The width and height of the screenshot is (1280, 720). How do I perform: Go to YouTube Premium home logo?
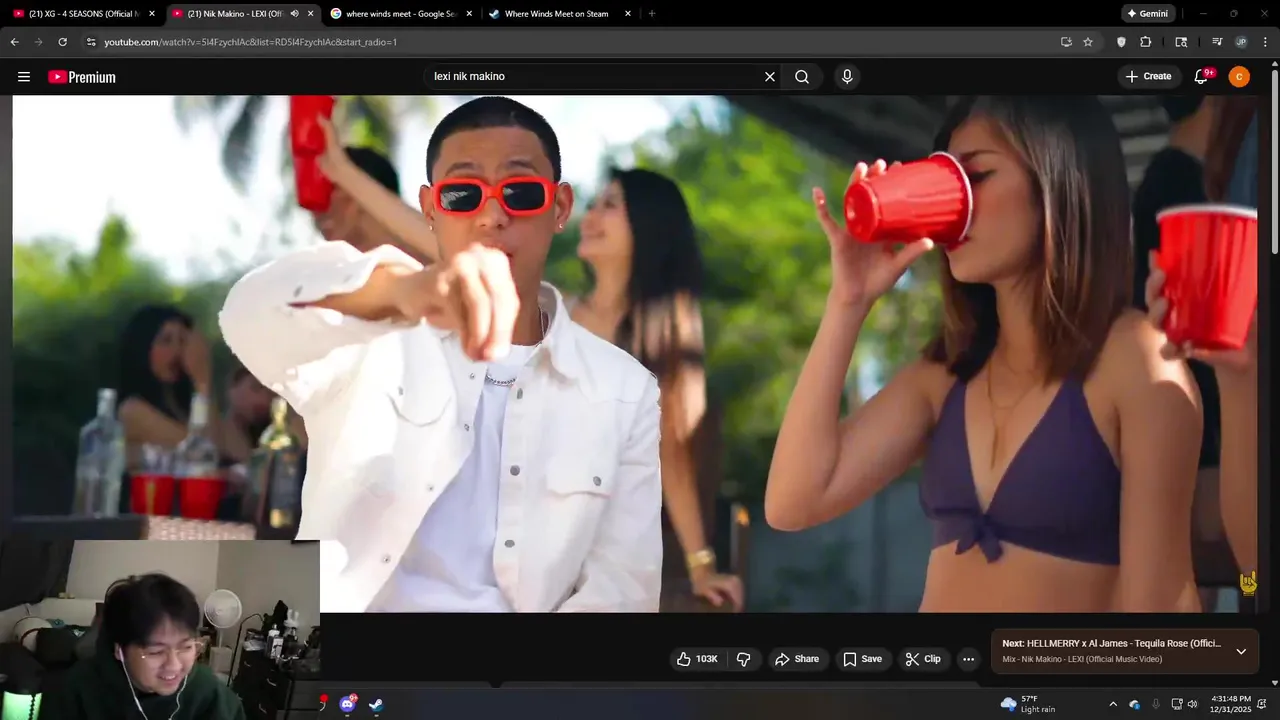tap(82, 77)
